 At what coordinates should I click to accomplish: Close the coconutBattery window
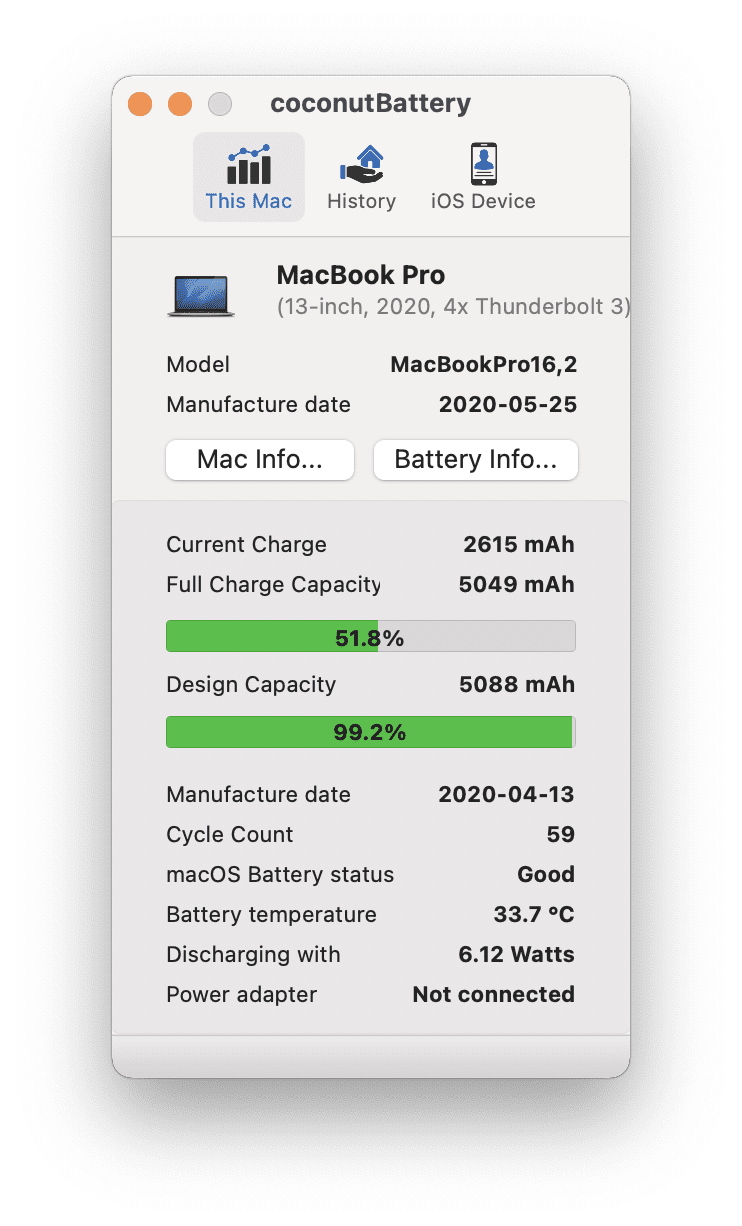click(x=140, y=104)
